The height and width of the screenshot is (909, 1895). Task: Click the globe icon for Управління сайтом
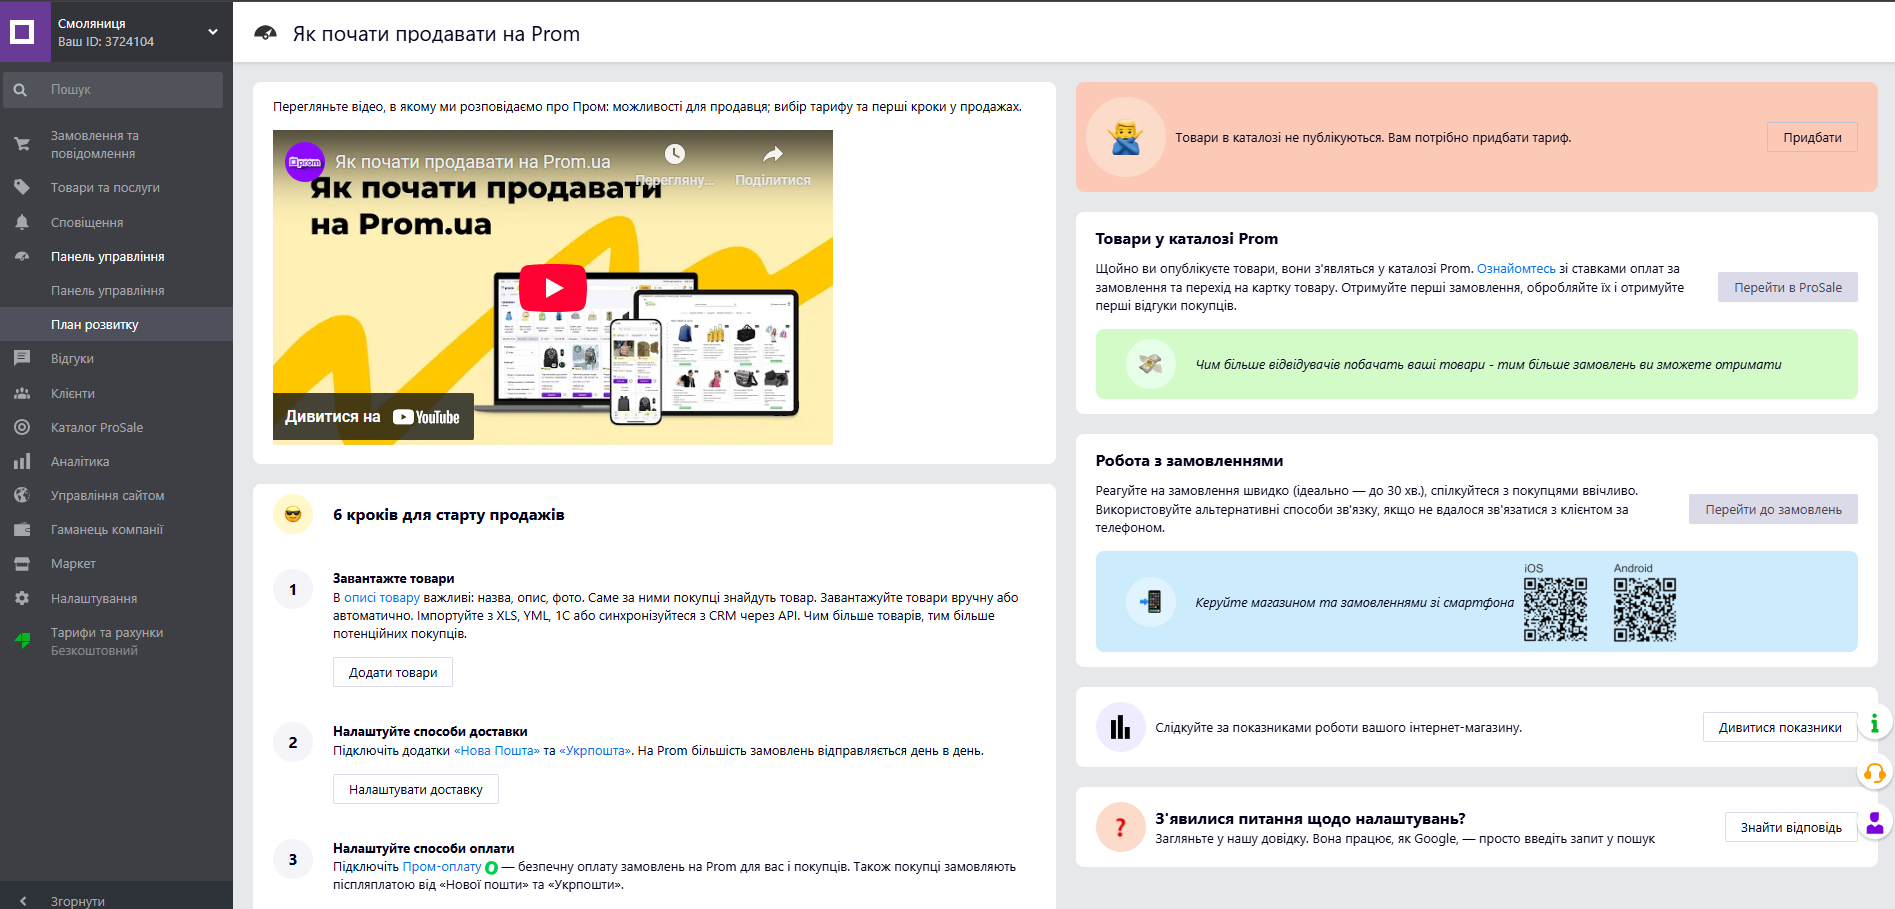click(x=22, y=495)
